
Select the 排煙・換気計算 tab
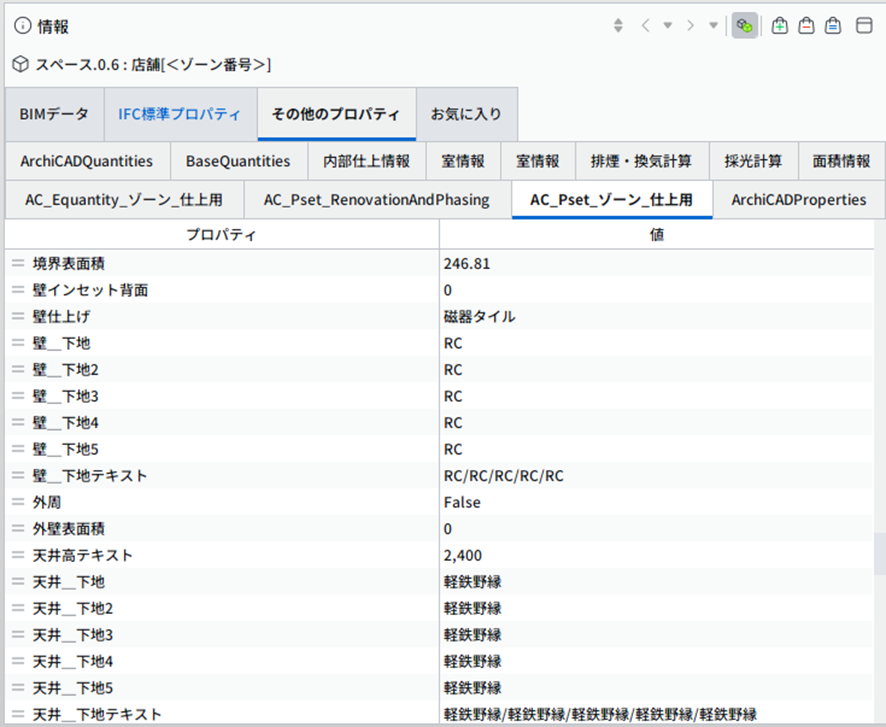point(641,161)
